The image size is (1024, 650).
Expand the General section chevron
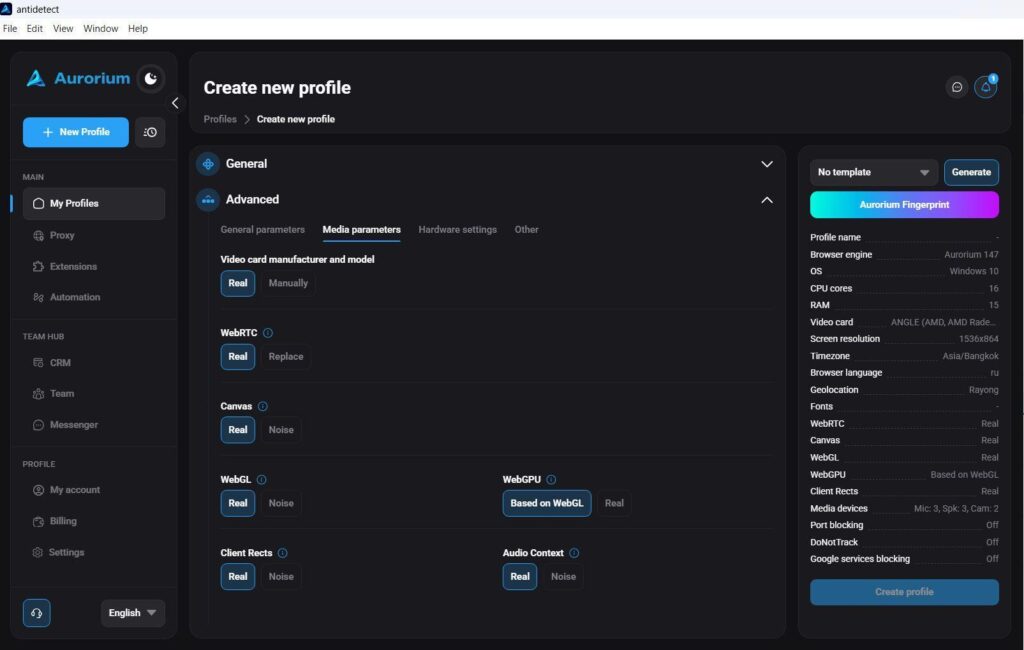[x=767, y=164]
